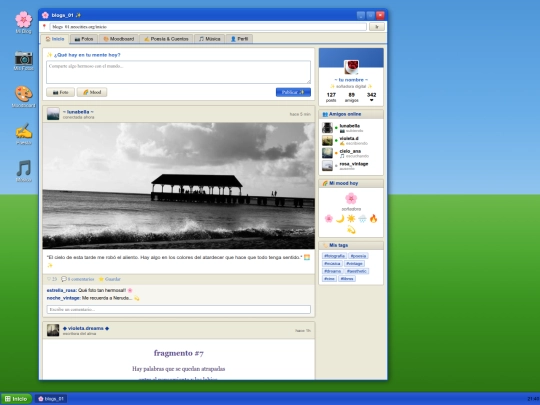This screenshot has height=405, width=540.
Task: Focus the address bar URL field
Action: point(208,27)
